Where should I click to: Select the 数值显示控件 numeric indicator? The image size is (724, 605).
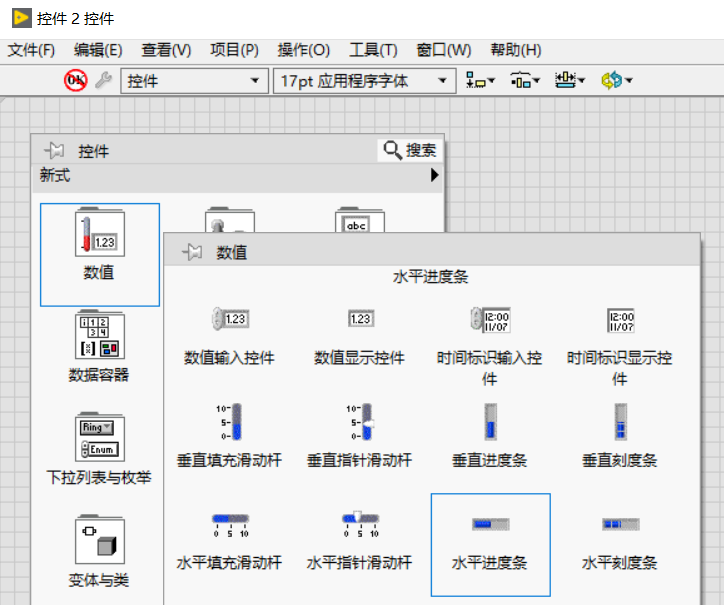pos(360,337)
